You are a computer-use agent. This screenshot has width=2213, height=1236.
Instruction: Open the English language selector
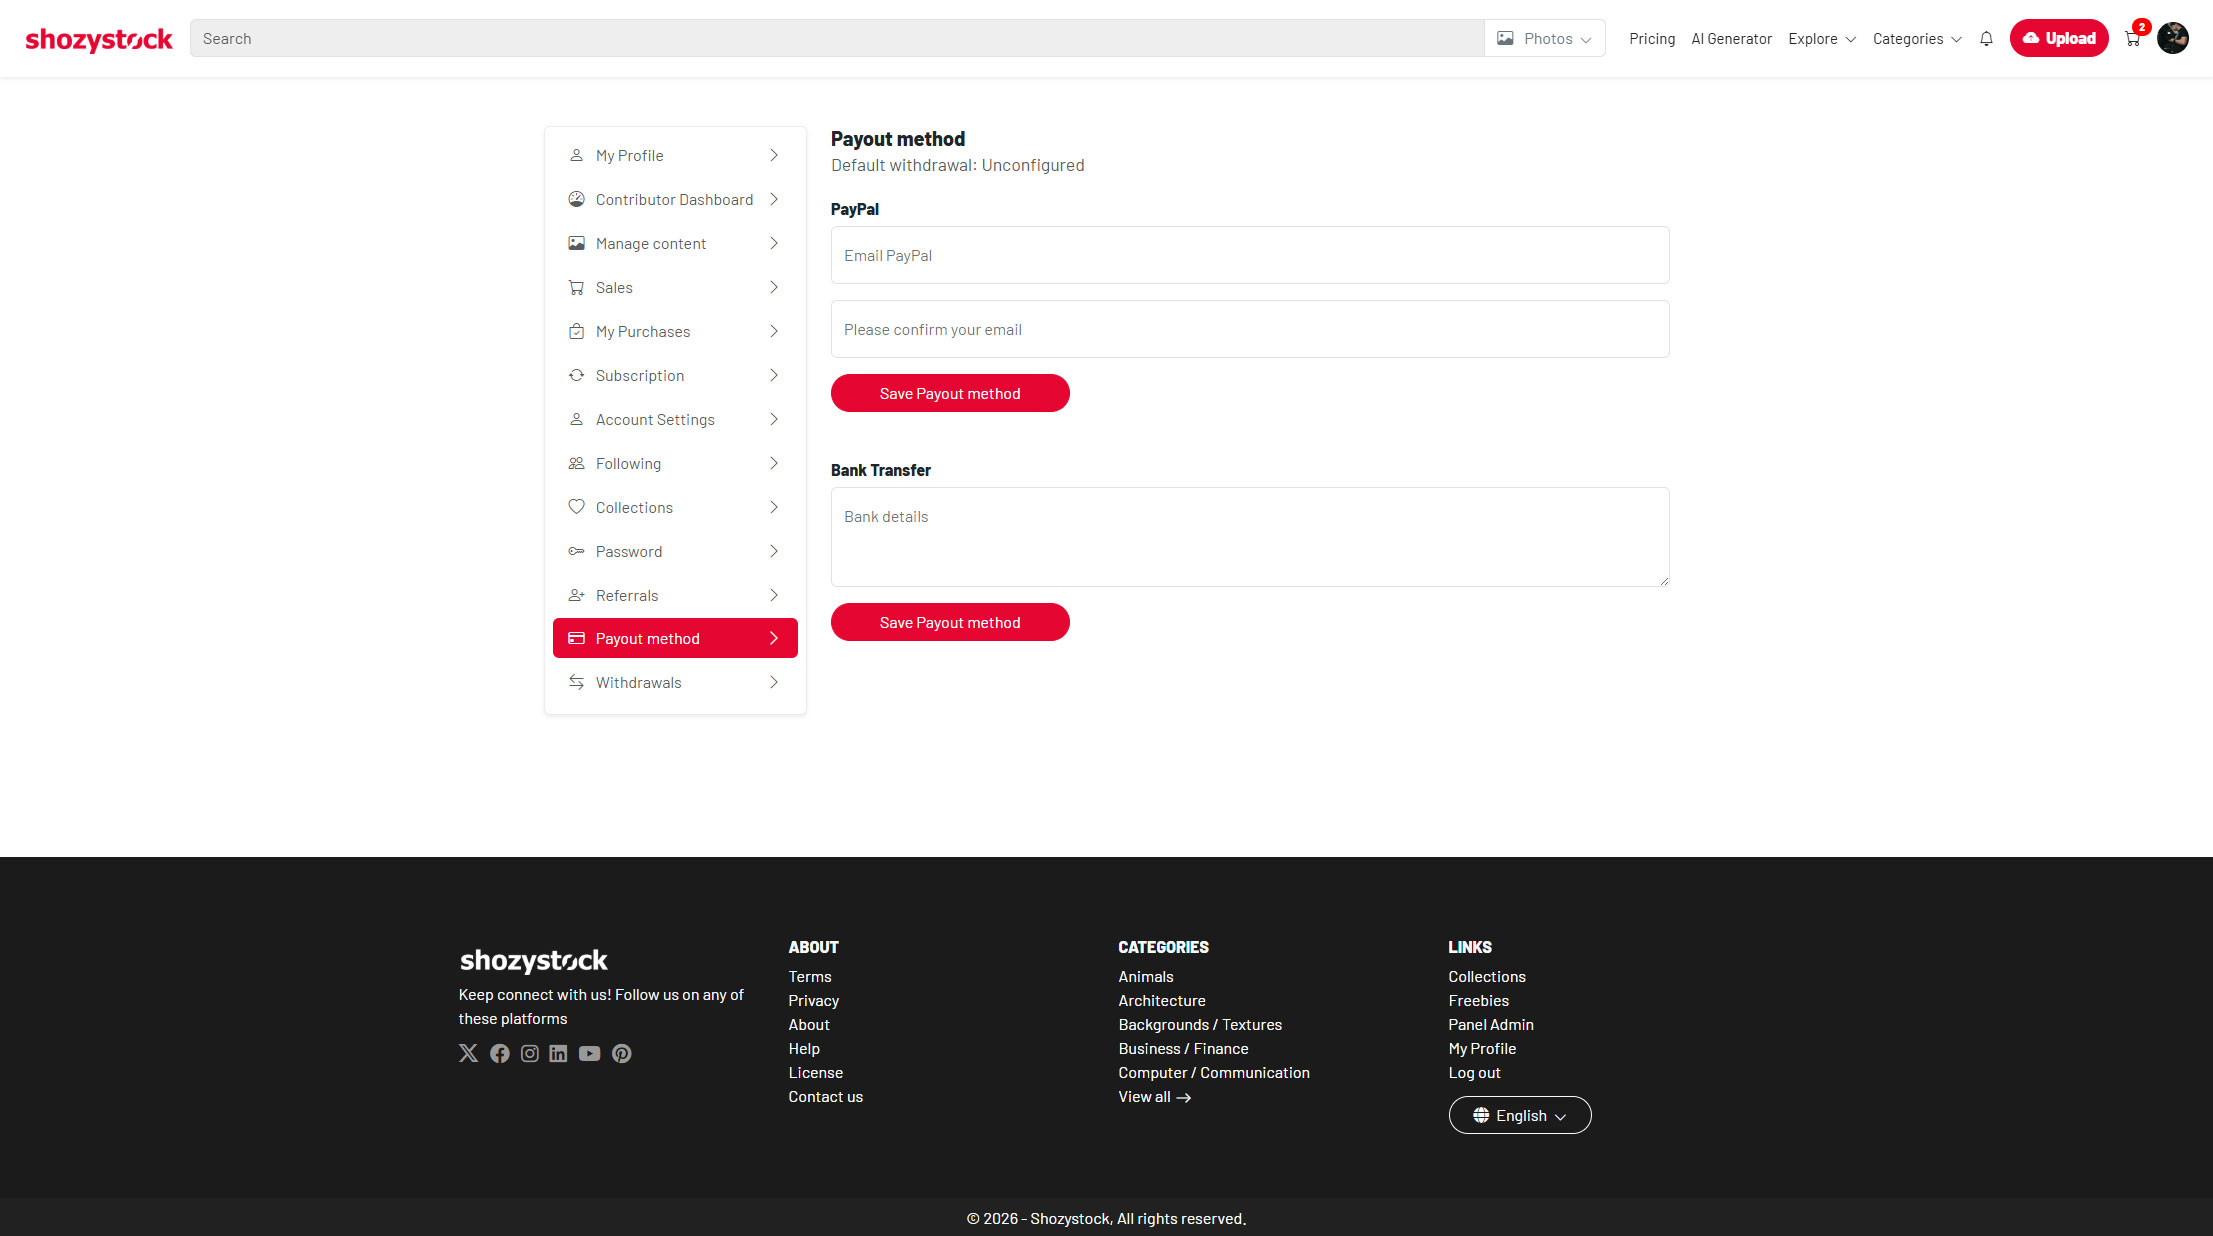tap(1519, 1115)
